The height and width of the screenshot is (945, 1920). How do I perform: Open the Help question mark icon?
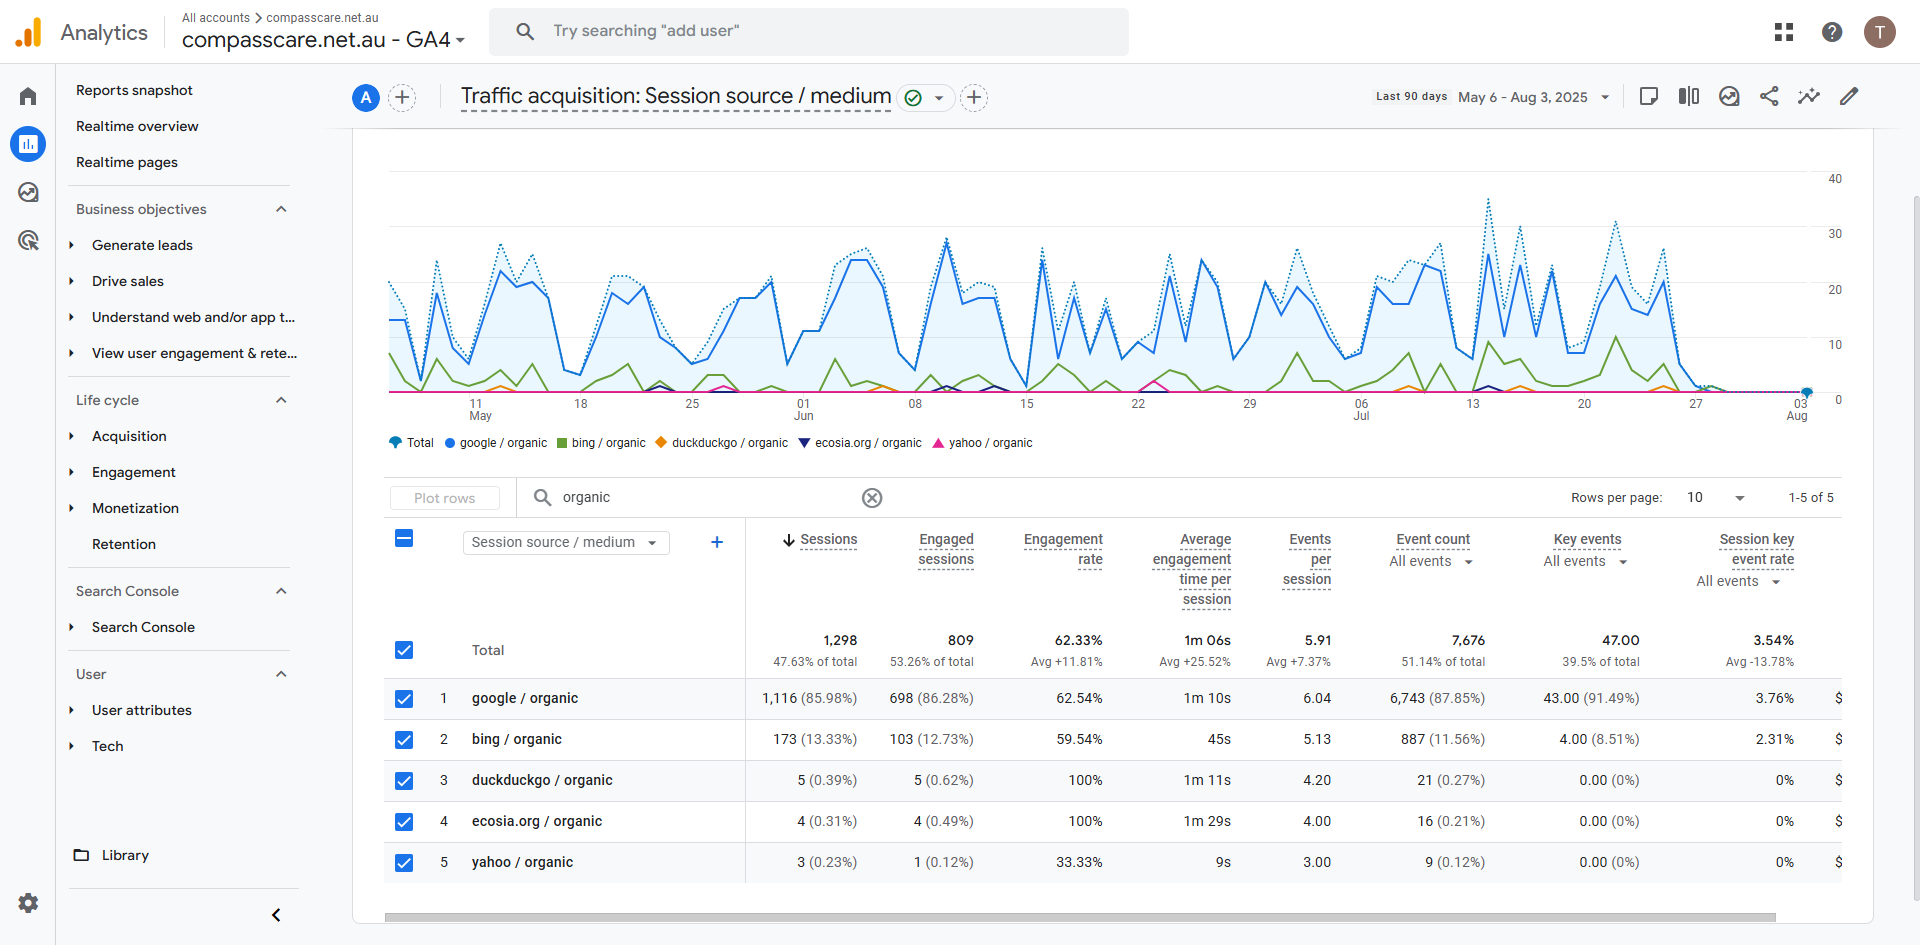[1832, 32]
